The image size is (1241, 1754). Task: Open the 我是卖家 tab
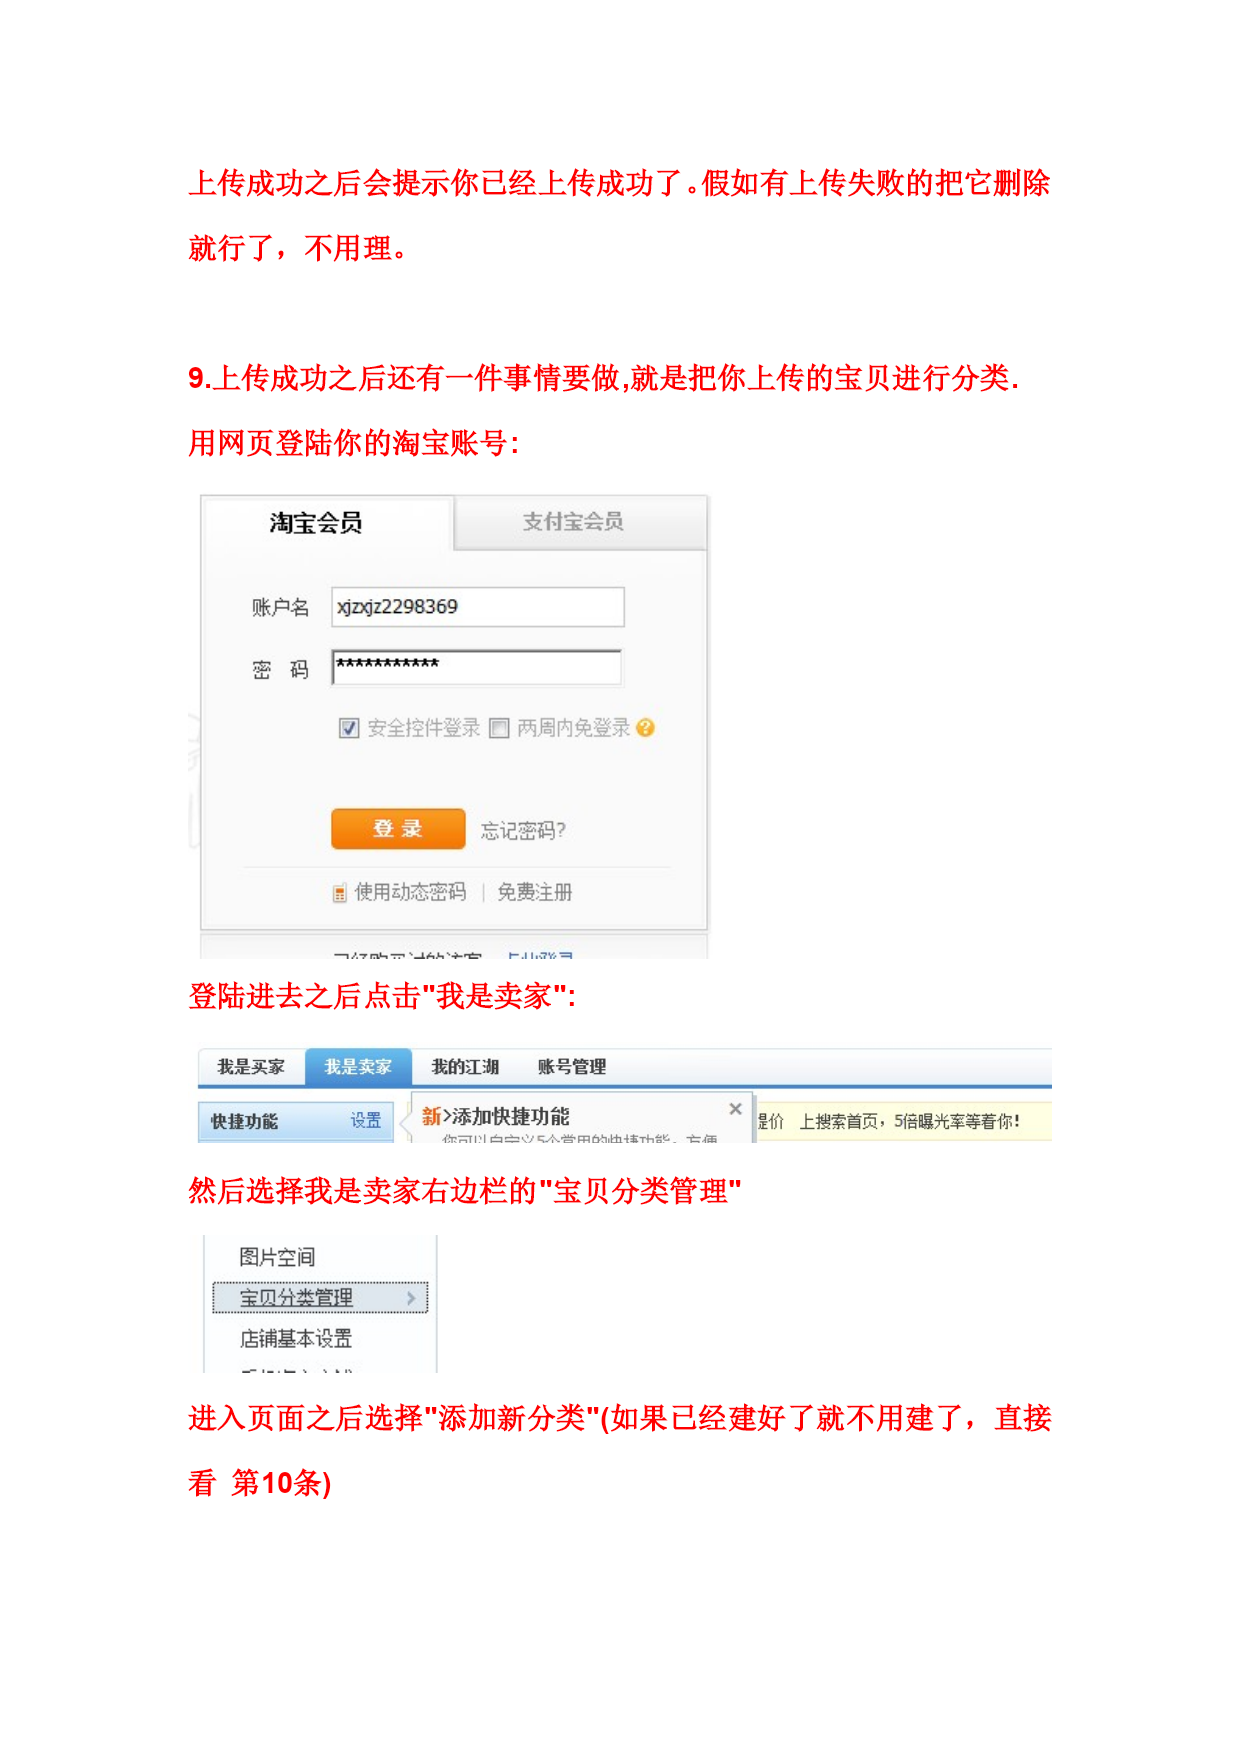point(358,1067)
